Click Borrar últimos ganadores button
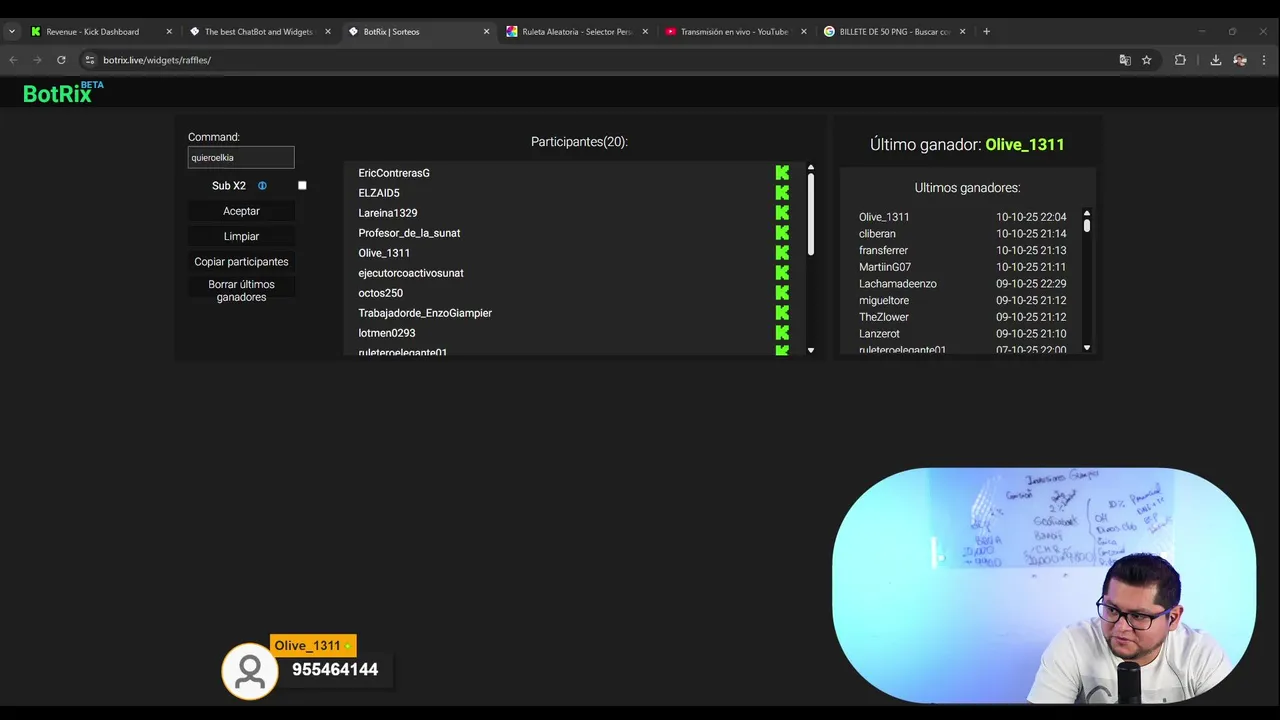 click(x=241, y=291)
